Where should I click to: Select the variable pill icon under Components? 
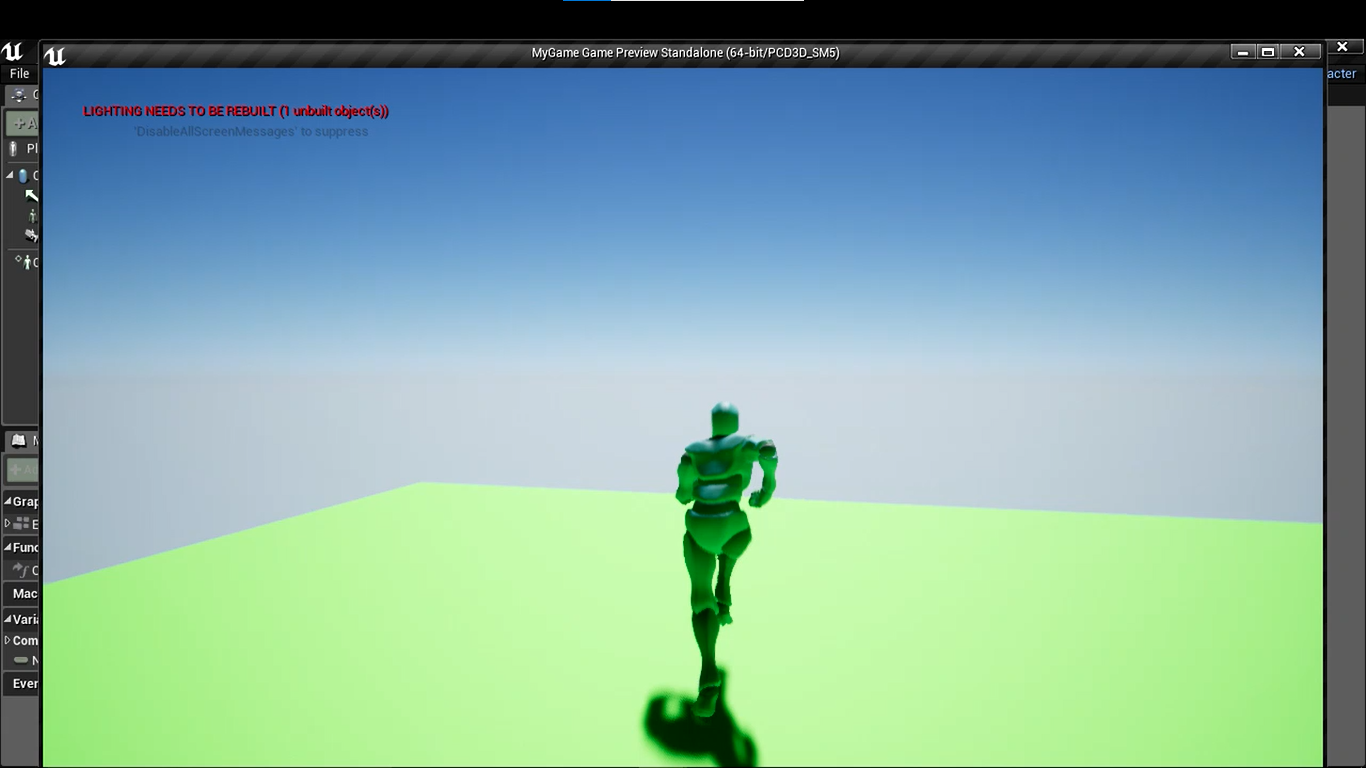[x=21, y=661]
